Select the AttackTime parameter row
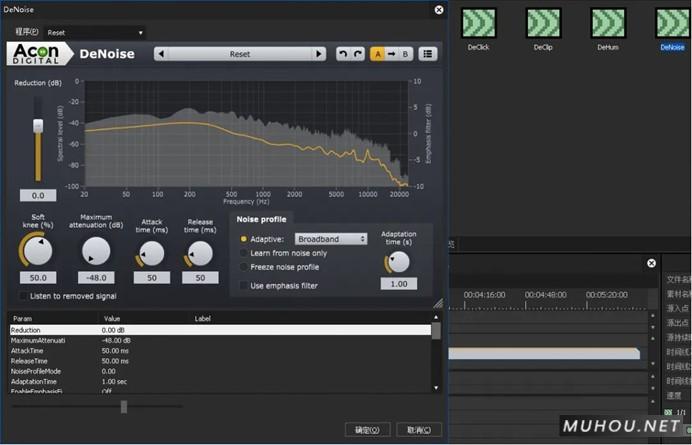The height and width of the screenshot is (445, 692). tap(220, 351)
